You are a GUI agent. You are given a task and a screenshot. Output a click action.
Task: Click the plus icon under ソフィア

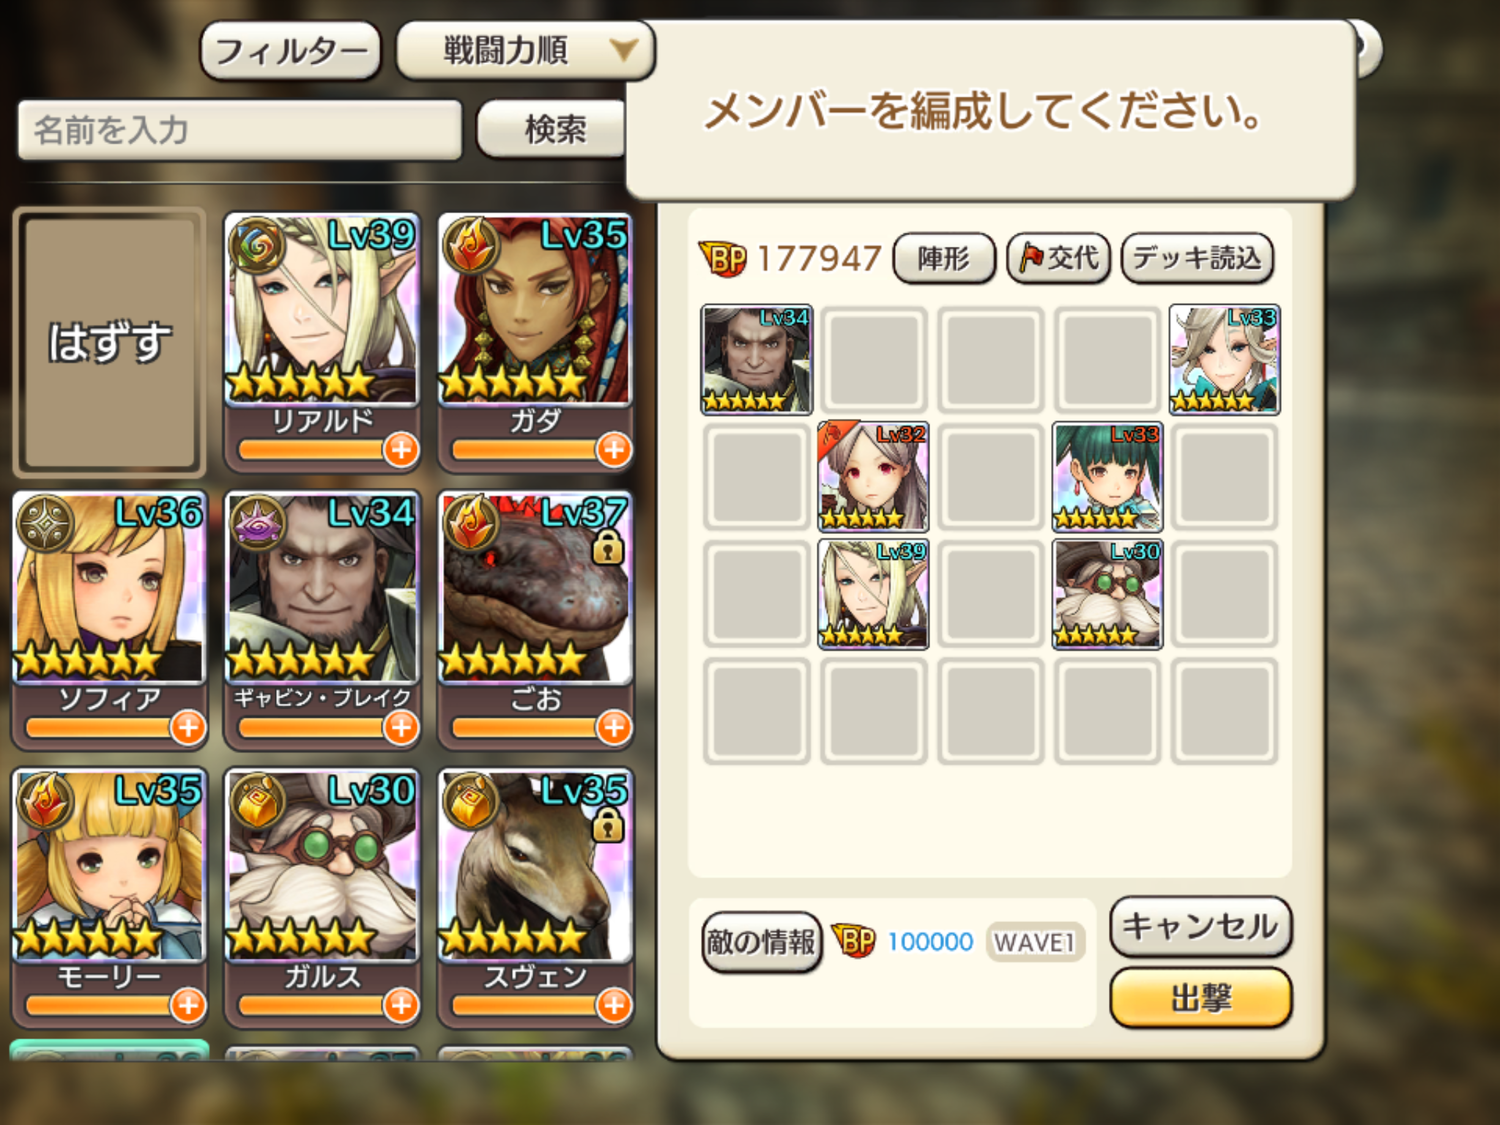coord(188,728)
